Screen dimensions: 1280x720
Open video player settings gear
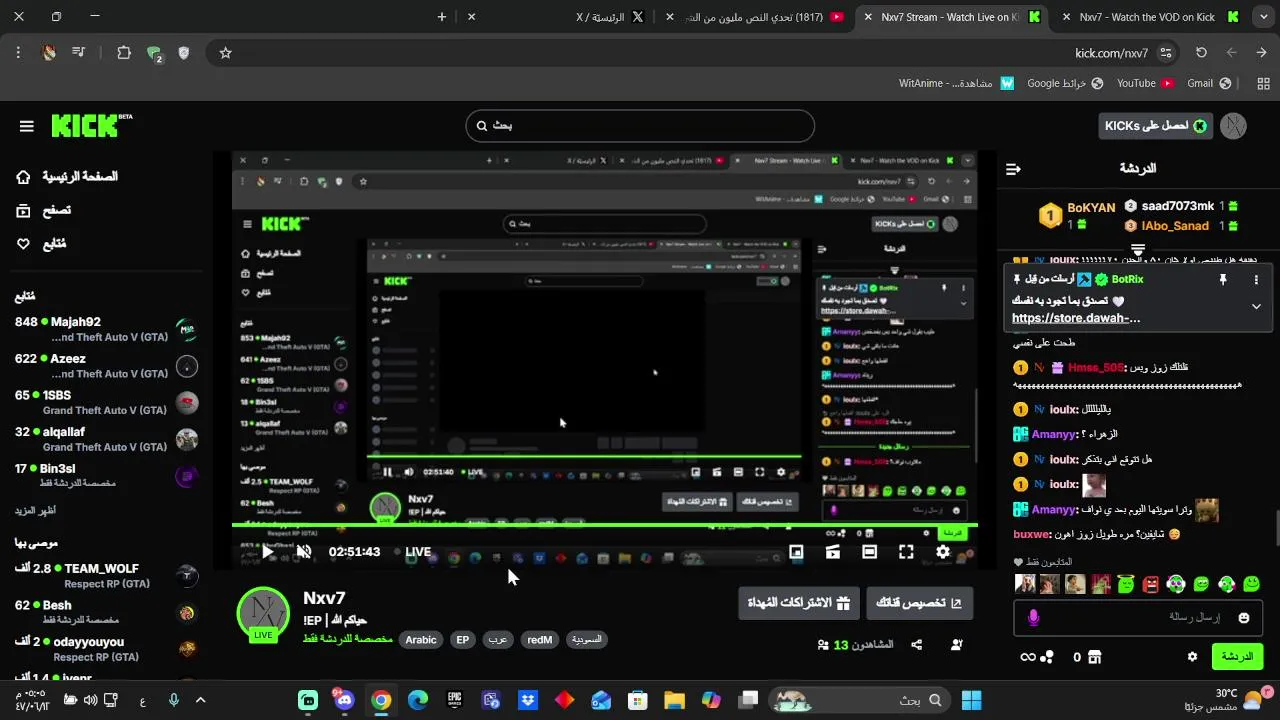(x=943, y=552)
